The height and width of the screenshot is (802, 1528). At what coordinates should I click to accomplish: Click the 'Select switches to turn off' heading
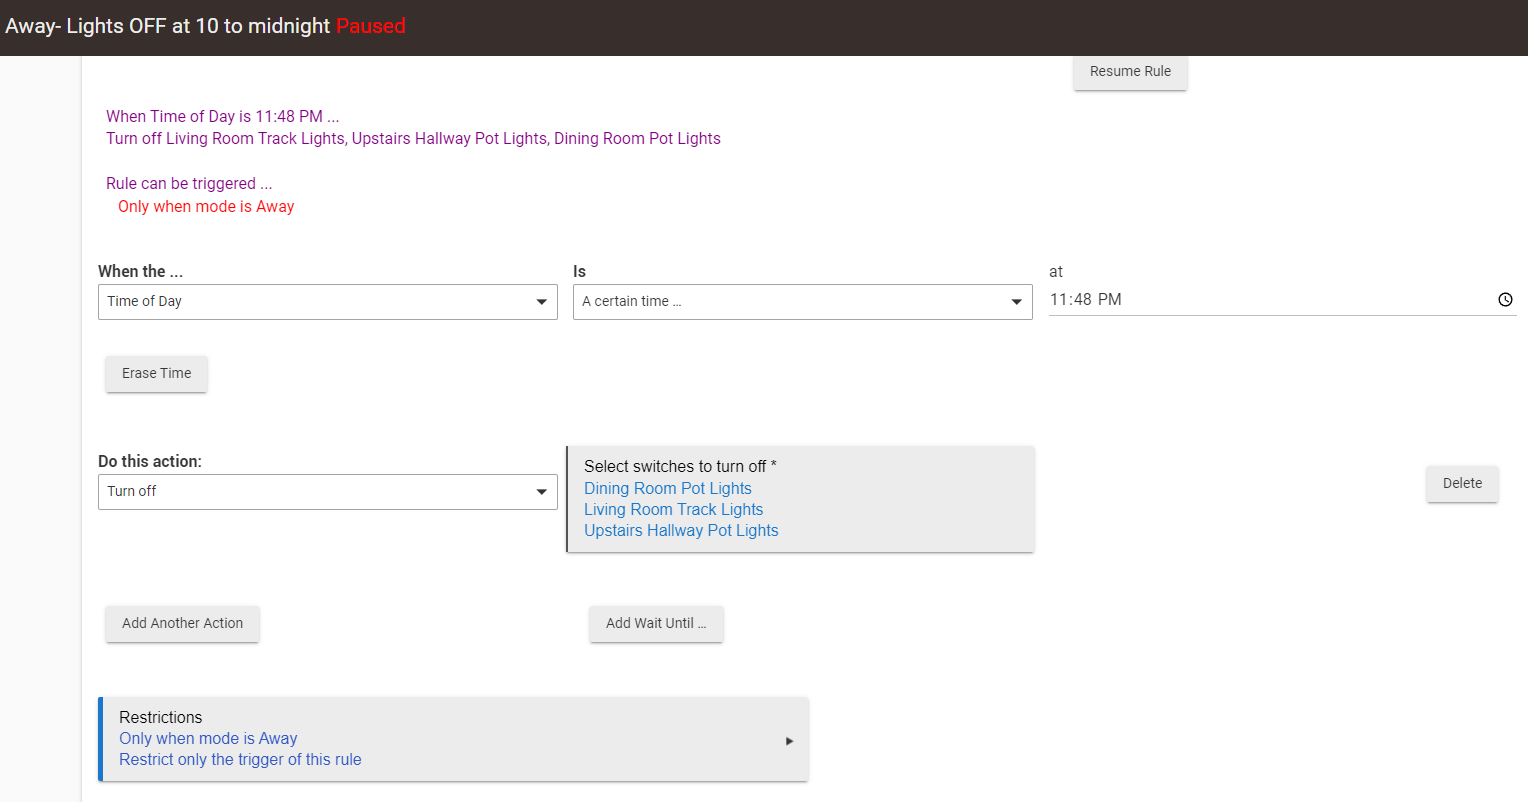680,467
